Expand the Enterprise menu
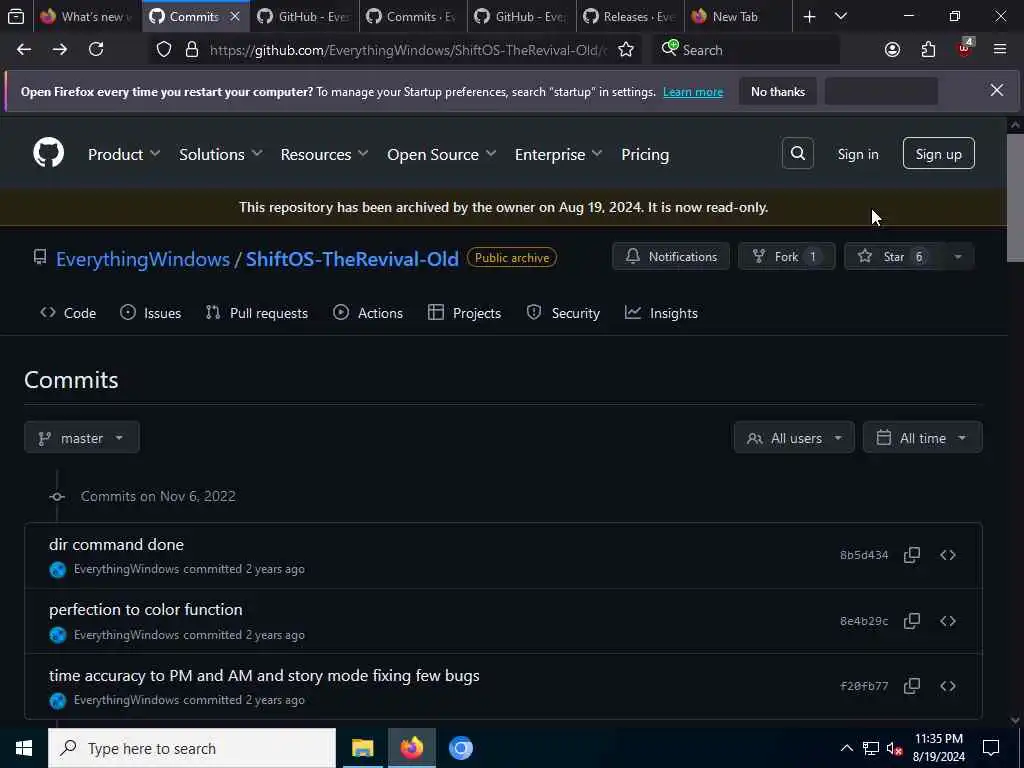This screenshot has width=1024, height=768. [558, 154]
